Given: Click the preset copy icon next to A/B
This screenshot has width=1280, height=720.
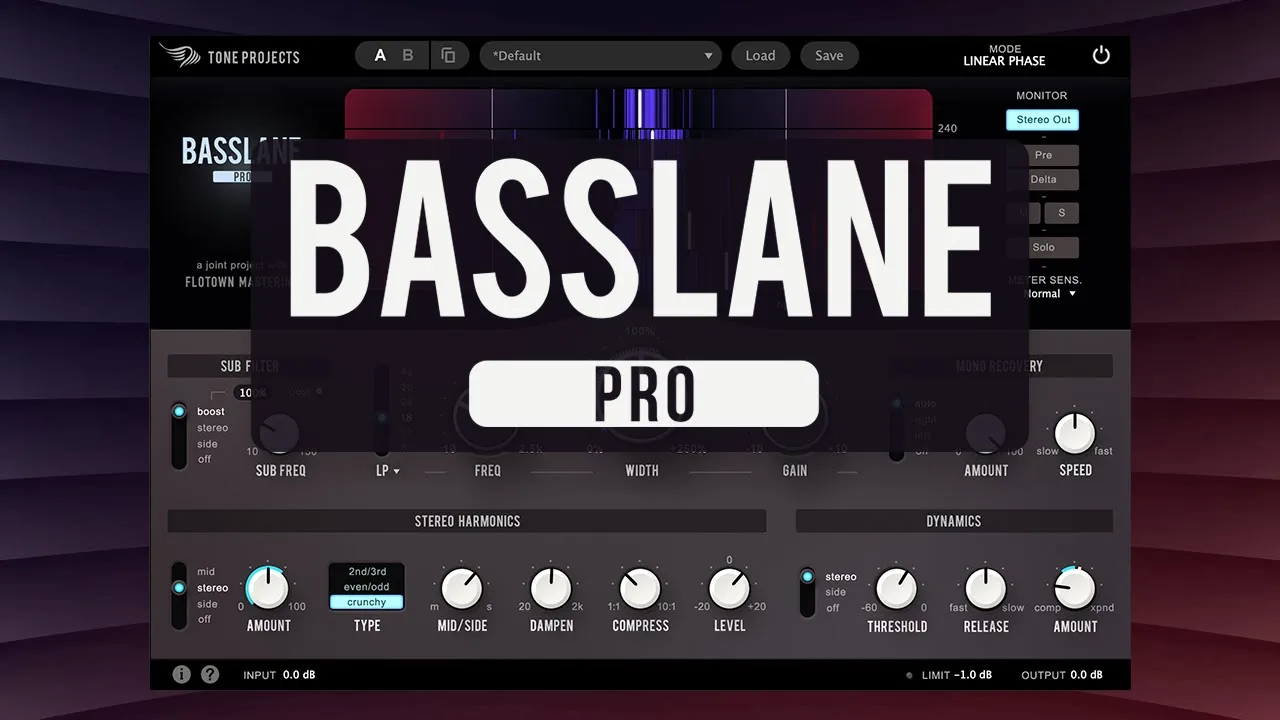Looking at the screenshot, I should [450, 55].
